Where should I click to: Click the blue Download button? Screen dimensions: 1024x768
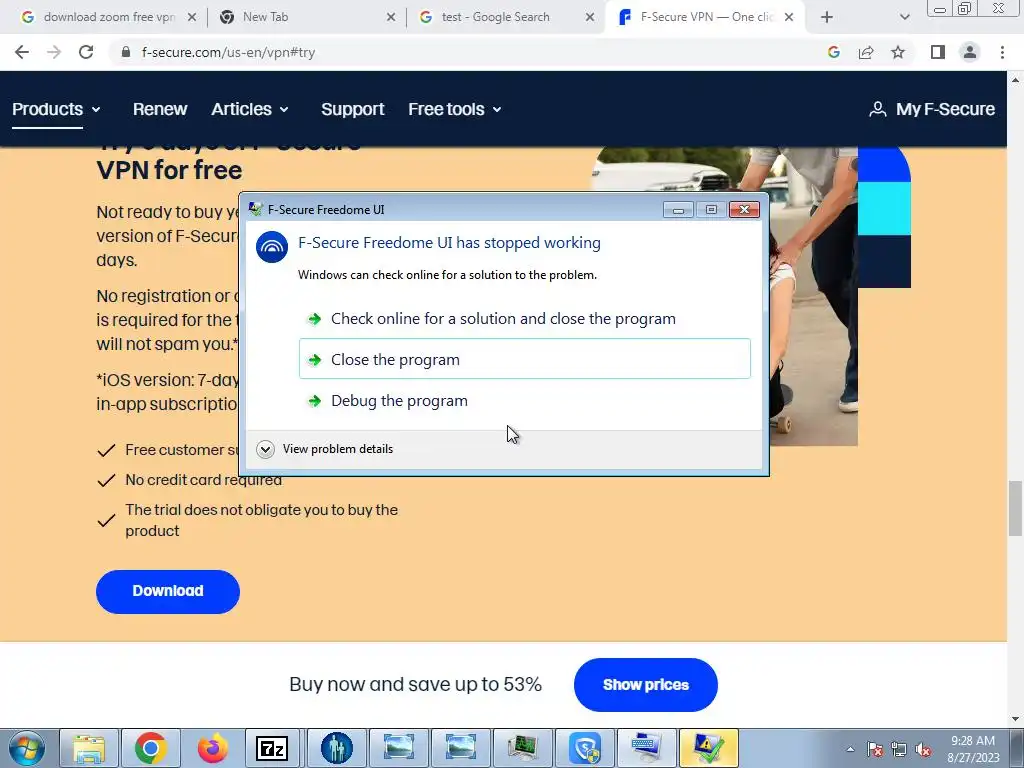click(x=168, y=591)
